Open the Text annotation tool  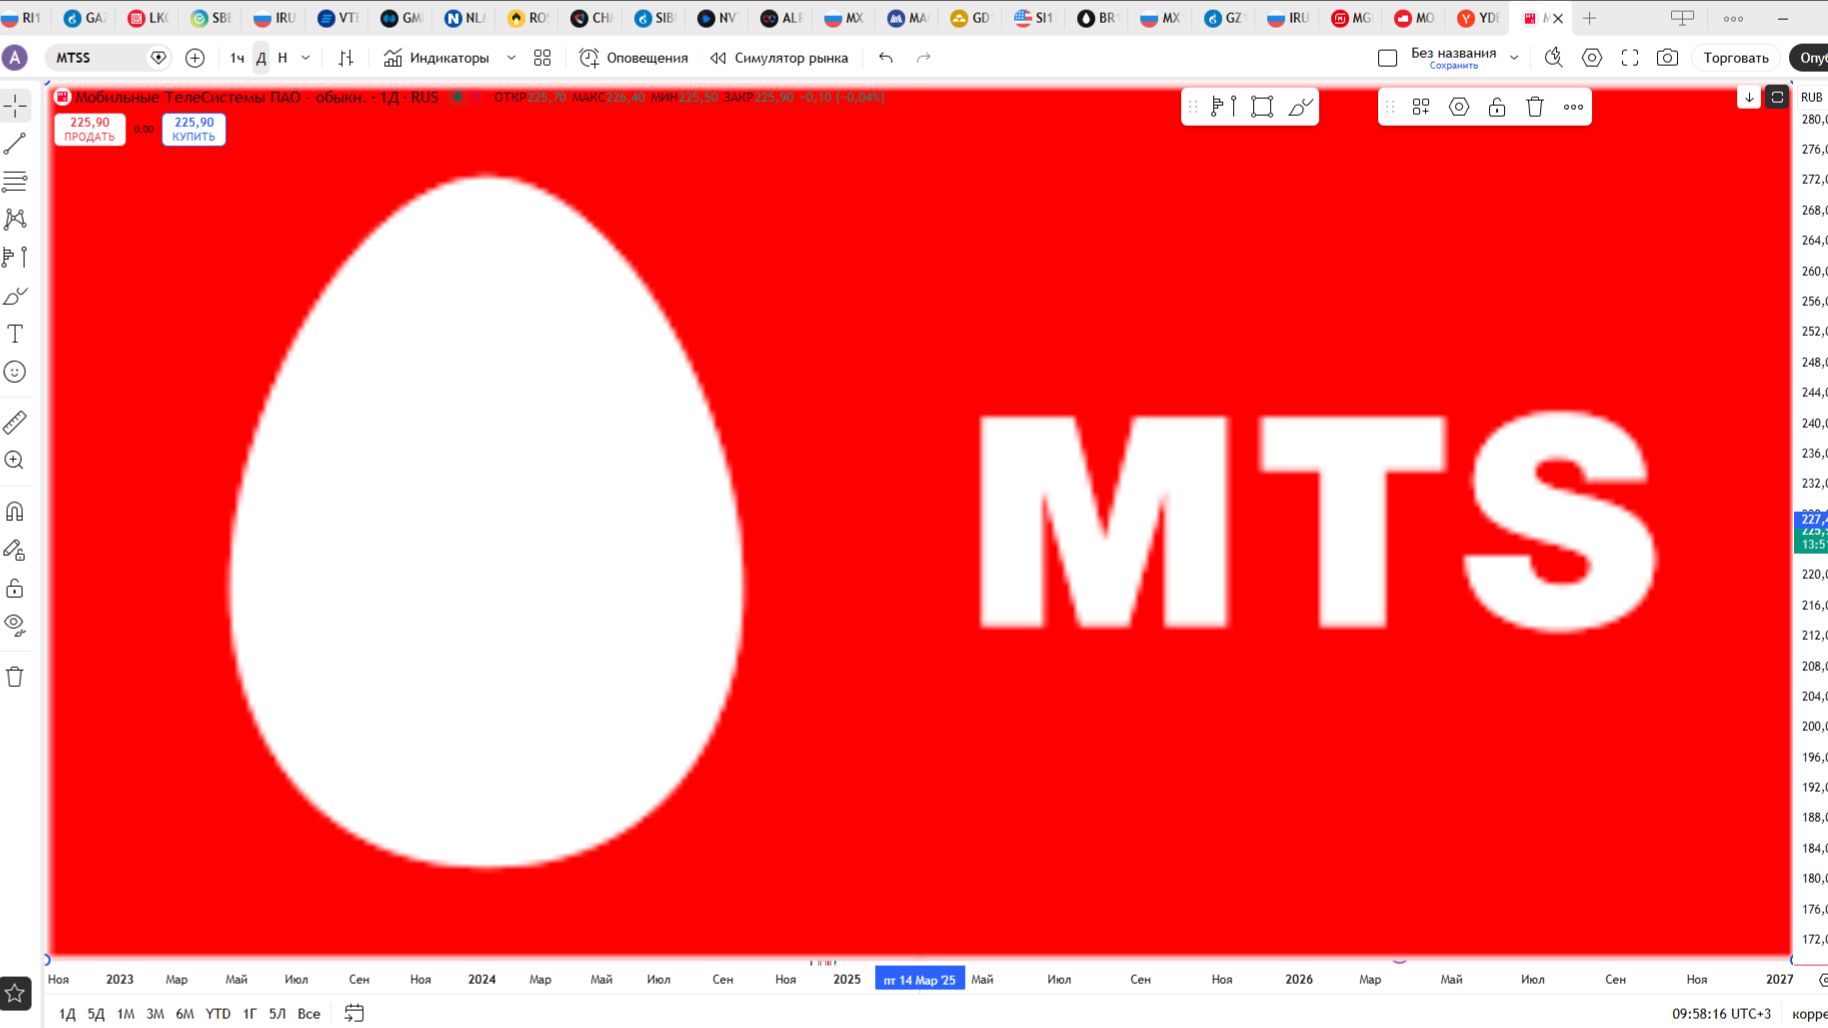[15, 333]
